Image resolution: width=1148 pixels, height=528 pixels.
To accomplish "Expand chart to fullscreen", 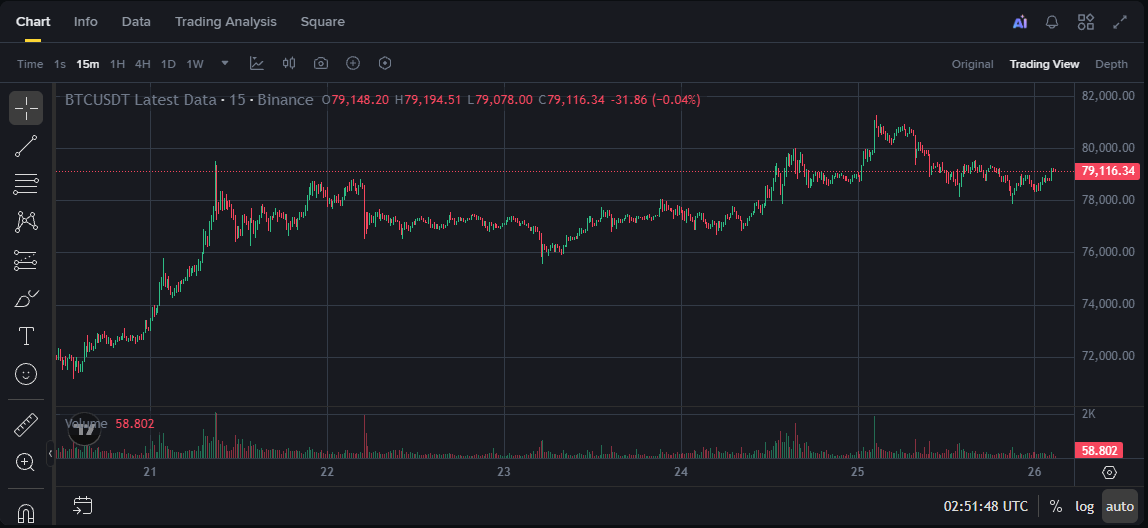I will (x=1119, y=22).
